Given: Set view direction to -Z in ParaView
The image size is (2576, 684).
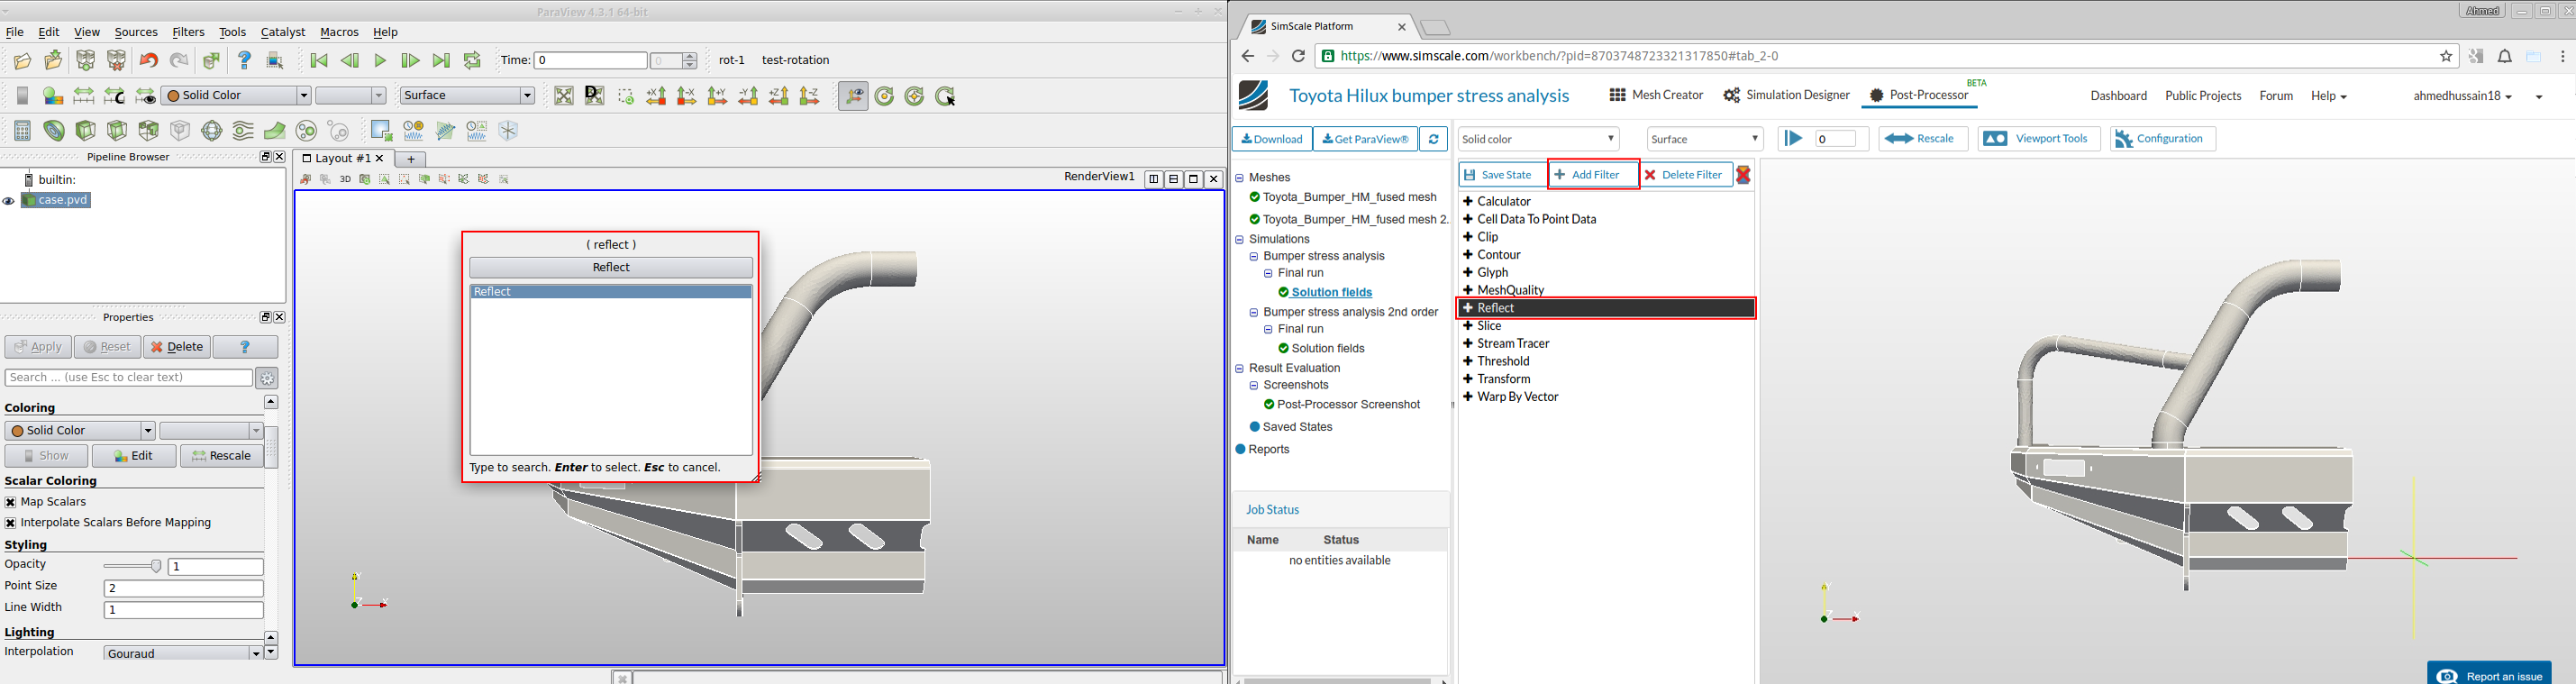Looking at the screenshot, I should (810, 96).
